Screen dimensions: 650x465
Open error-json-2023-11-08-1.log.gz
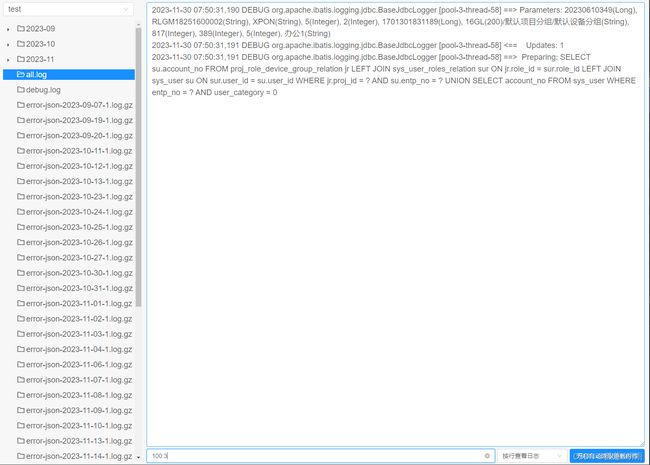[79, 395]
